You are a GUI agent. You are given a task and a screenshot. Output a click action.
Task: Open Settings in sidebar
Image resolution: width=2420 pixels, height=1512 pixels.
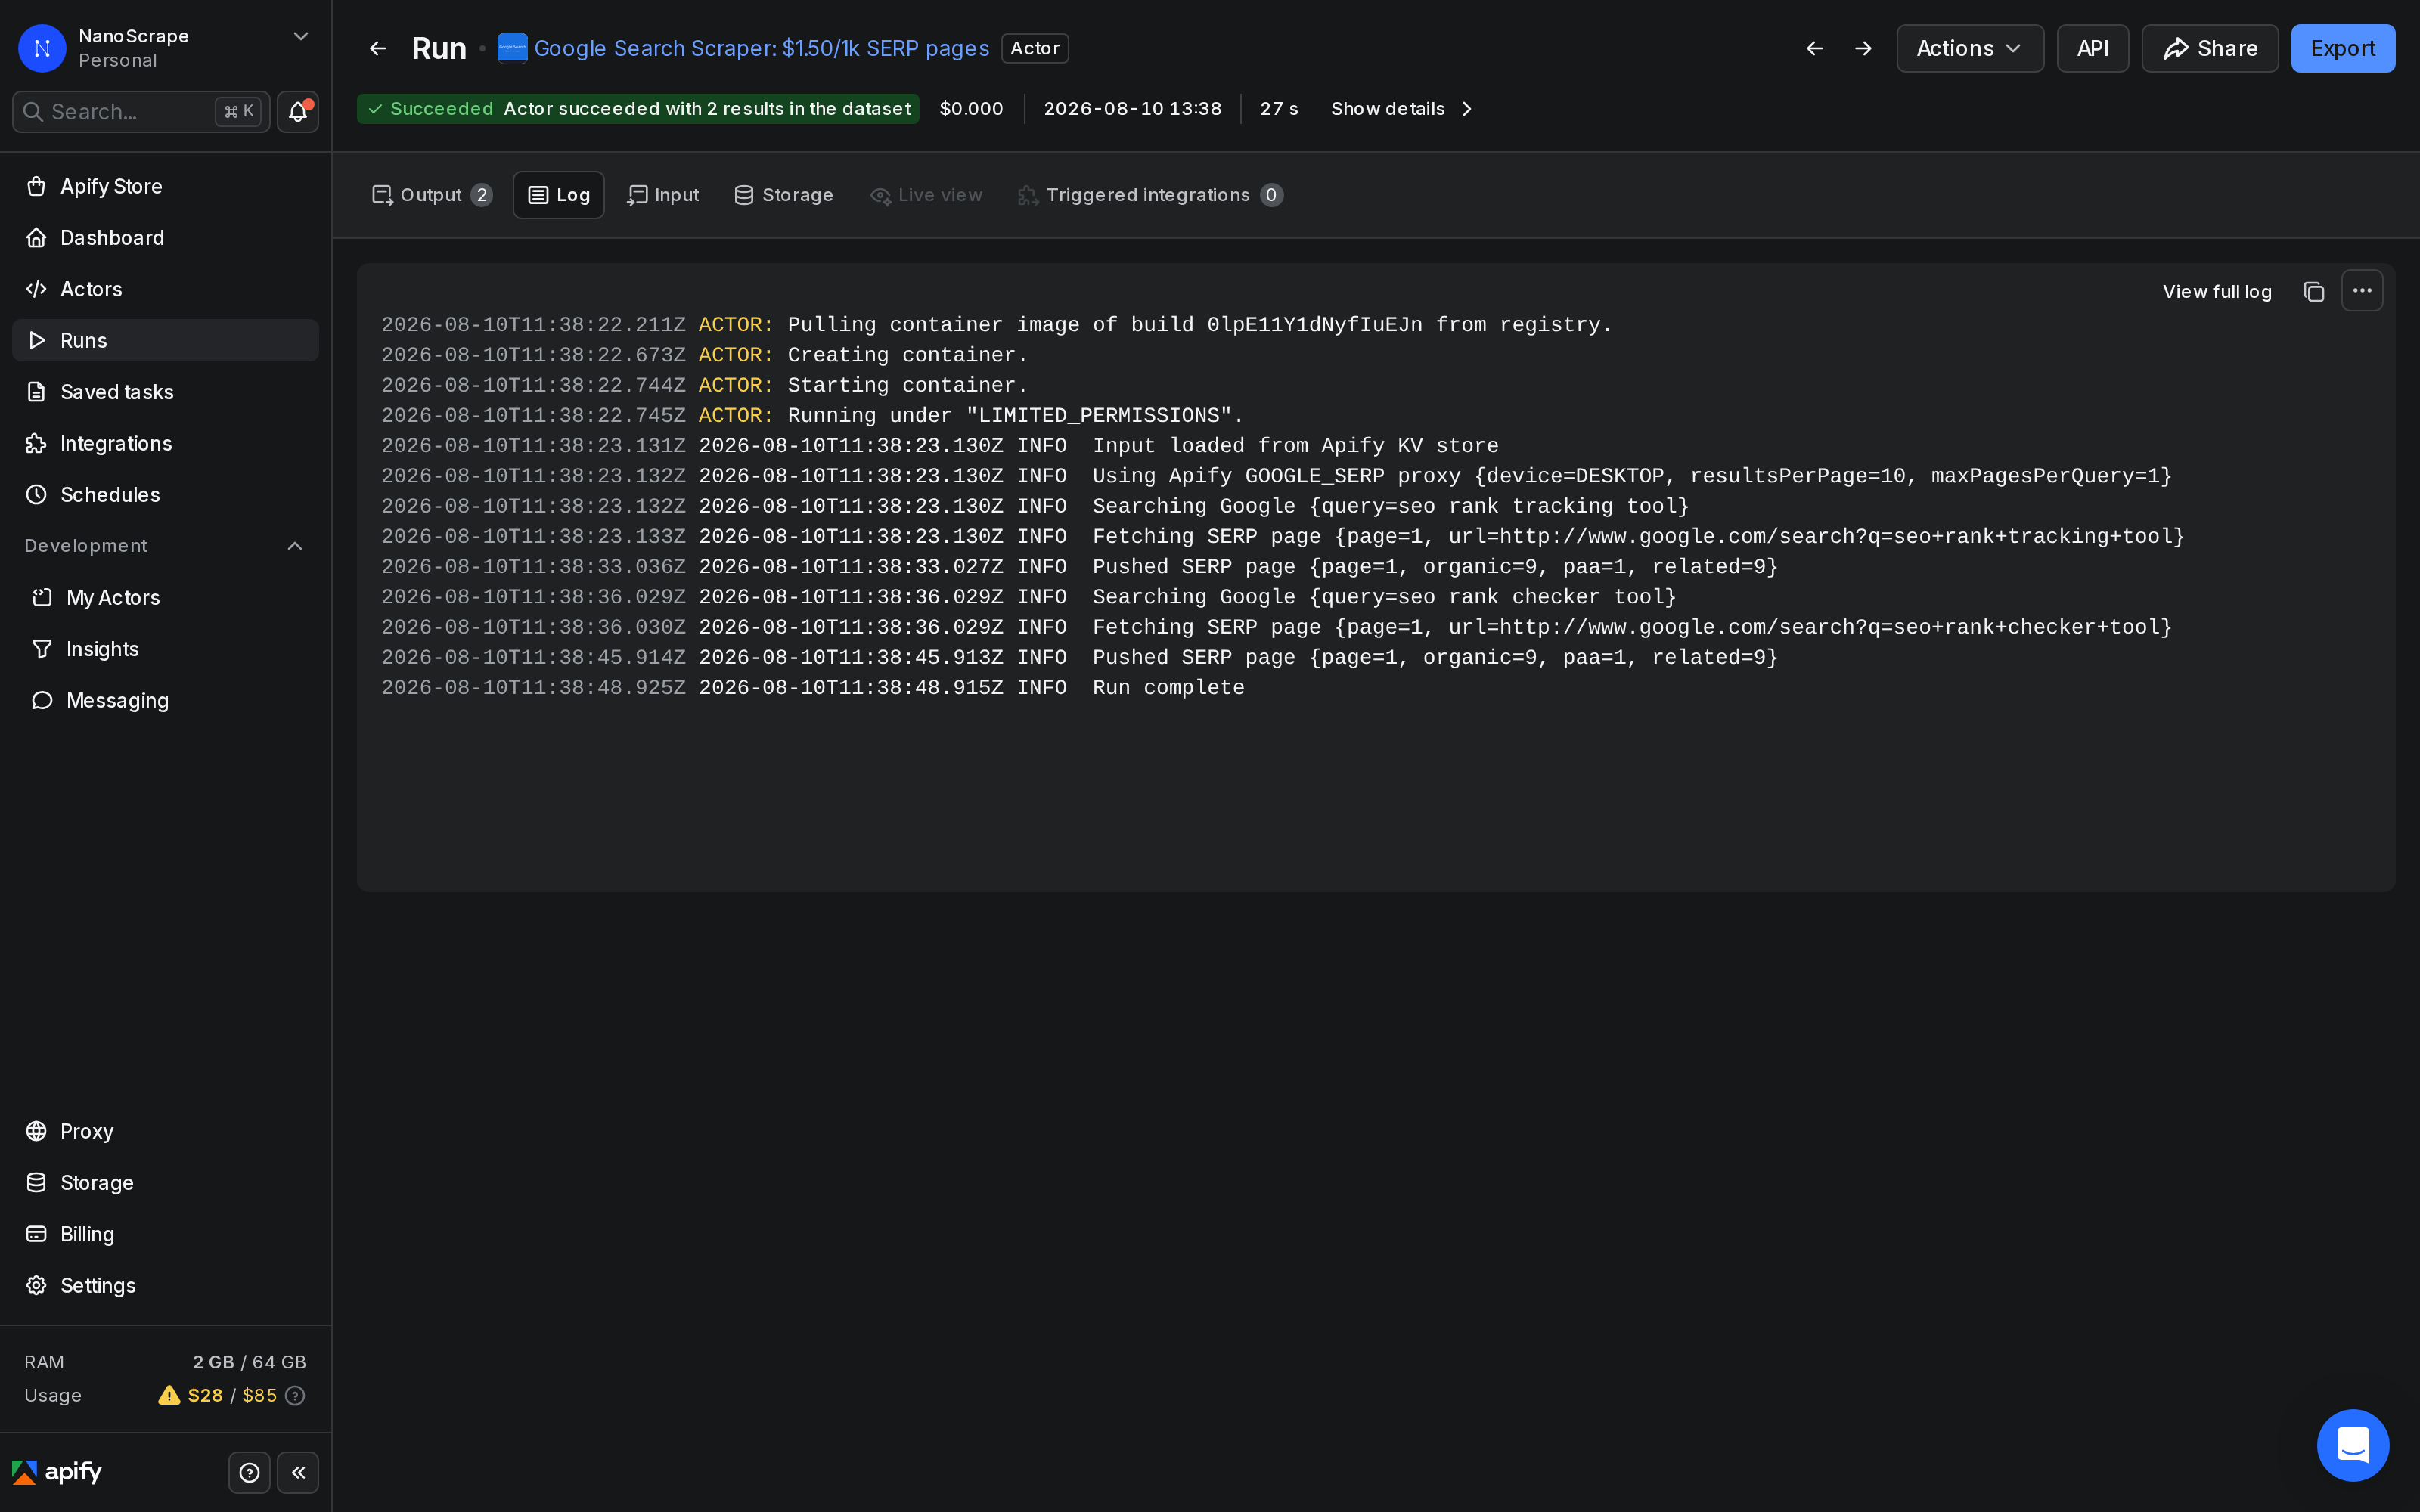pyautogui.click(x=165, y=1285)
